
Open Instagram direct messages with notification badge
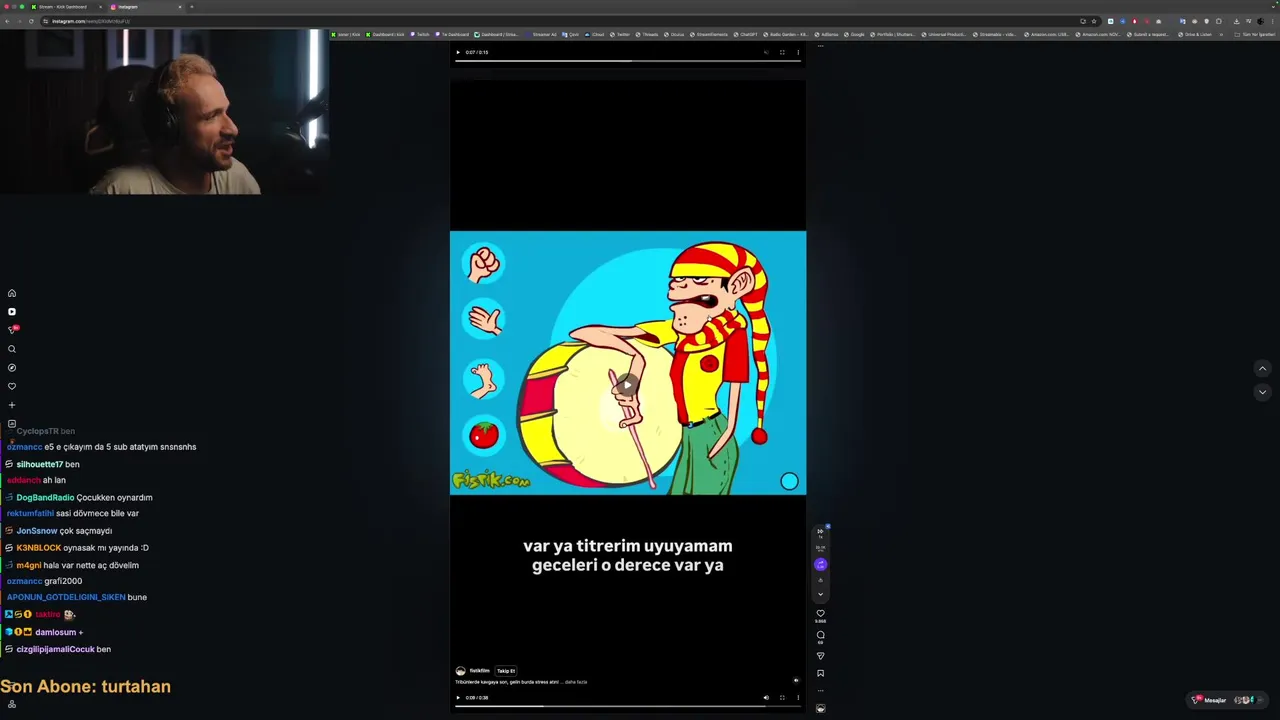(12, 330)
